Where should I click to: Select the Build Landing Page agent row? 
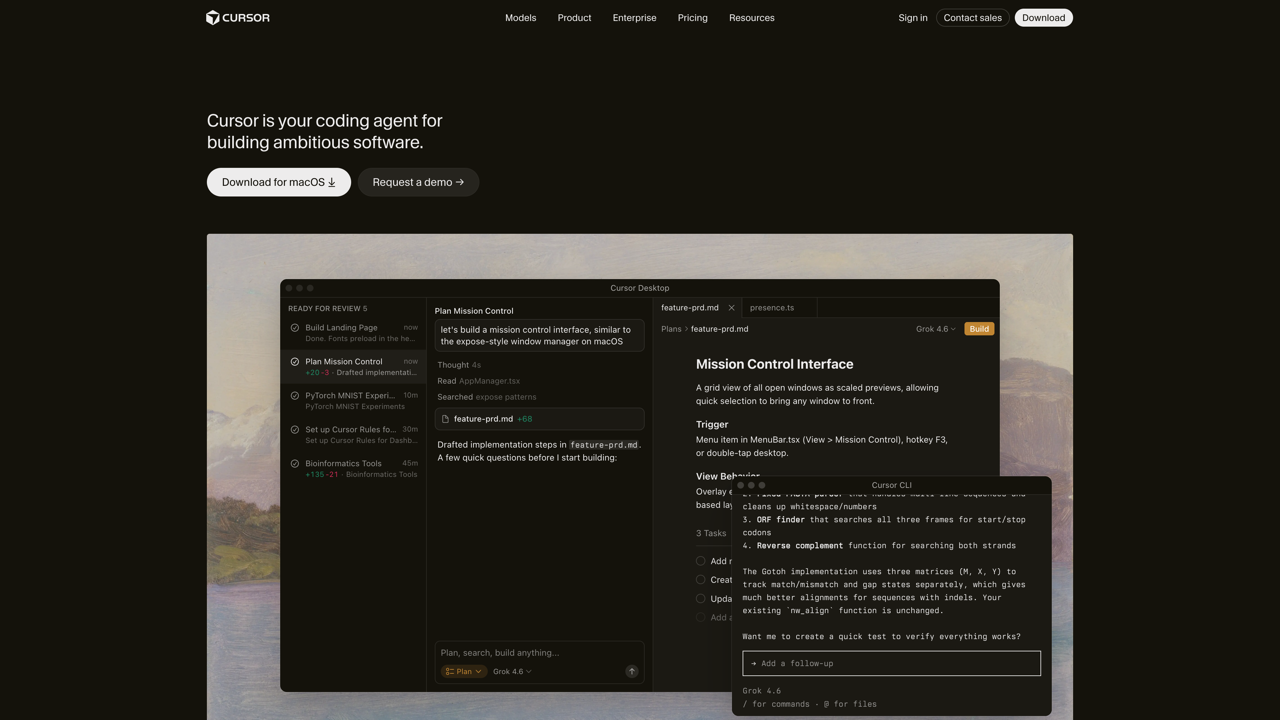coord(354,333)
